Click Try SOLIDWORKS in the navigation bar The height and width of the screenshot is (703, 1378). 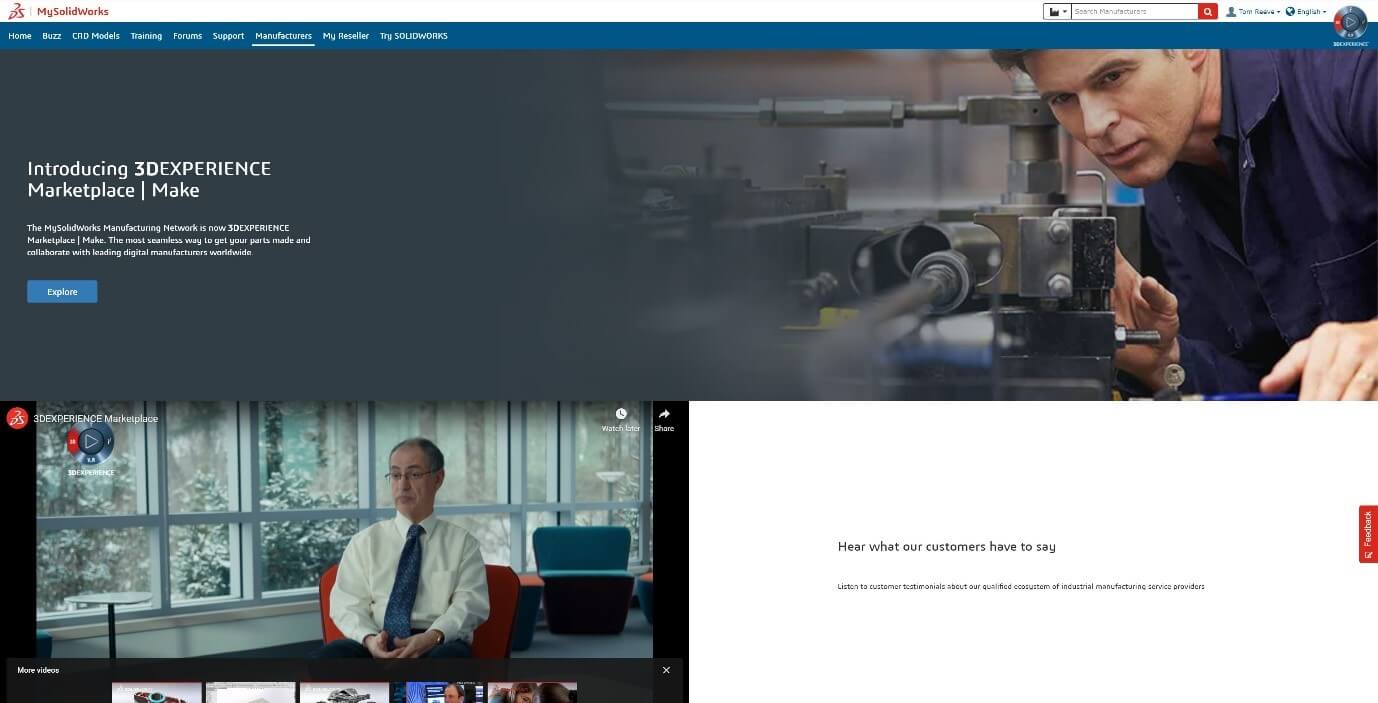pyautogui.click(x=414, y=36)
